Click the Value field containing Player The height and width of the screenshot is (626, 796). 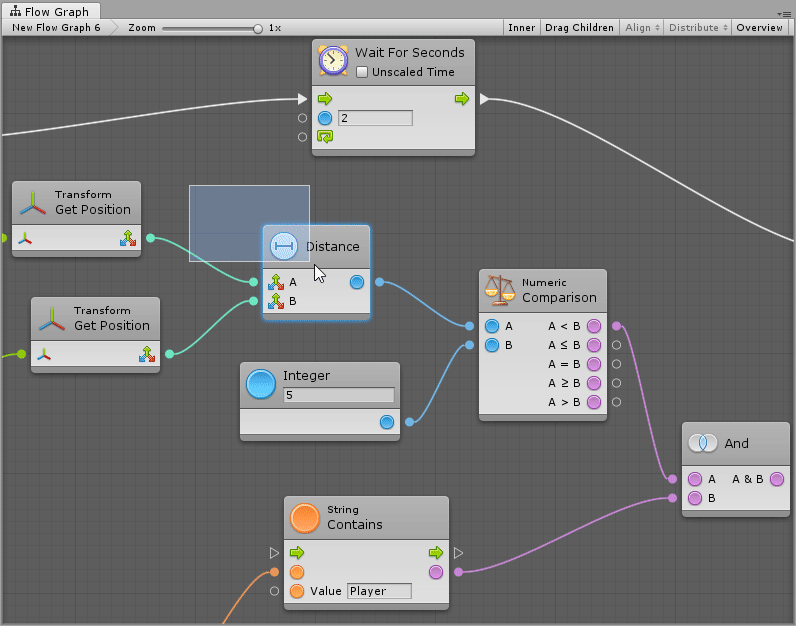coord(379,591)
